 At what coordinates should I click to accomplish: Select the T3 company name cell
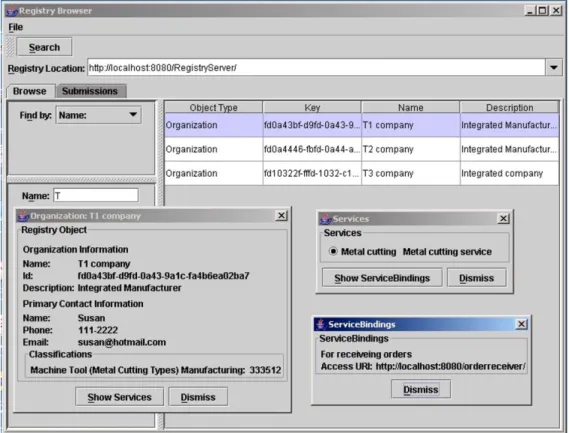tap(410, 173)
